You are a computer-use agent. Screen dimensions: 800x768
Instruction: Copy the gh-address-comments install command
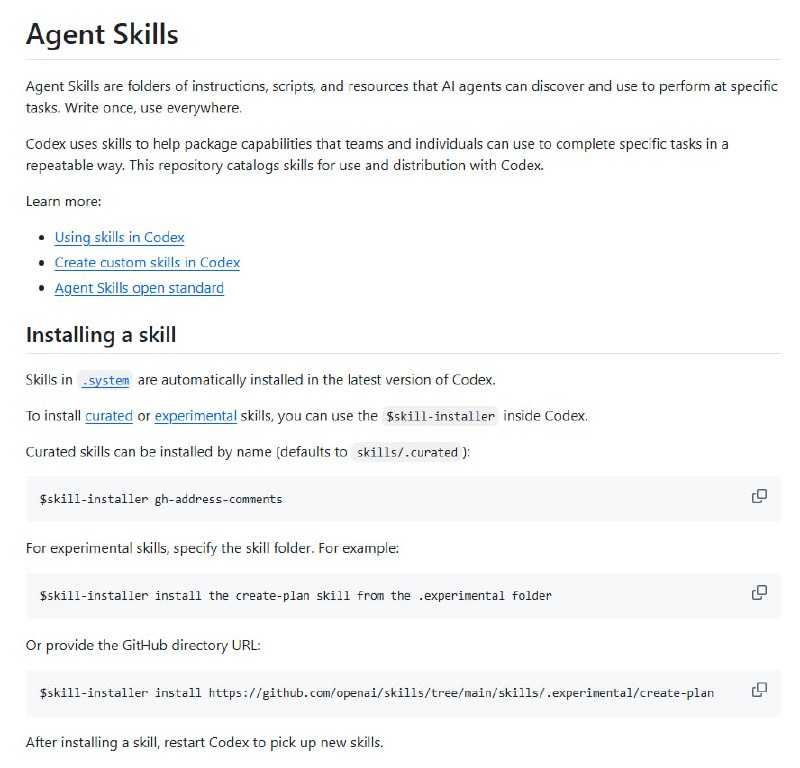click(760, 497)
